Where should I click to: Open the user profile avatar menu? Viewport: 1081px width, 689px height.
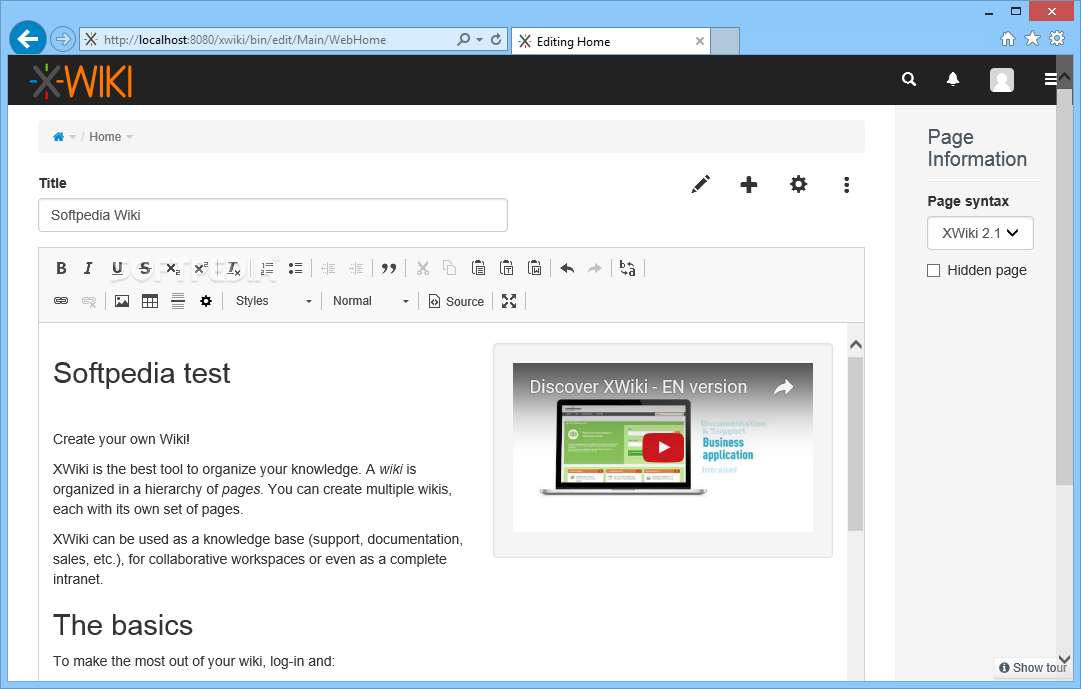[1002, 80]
